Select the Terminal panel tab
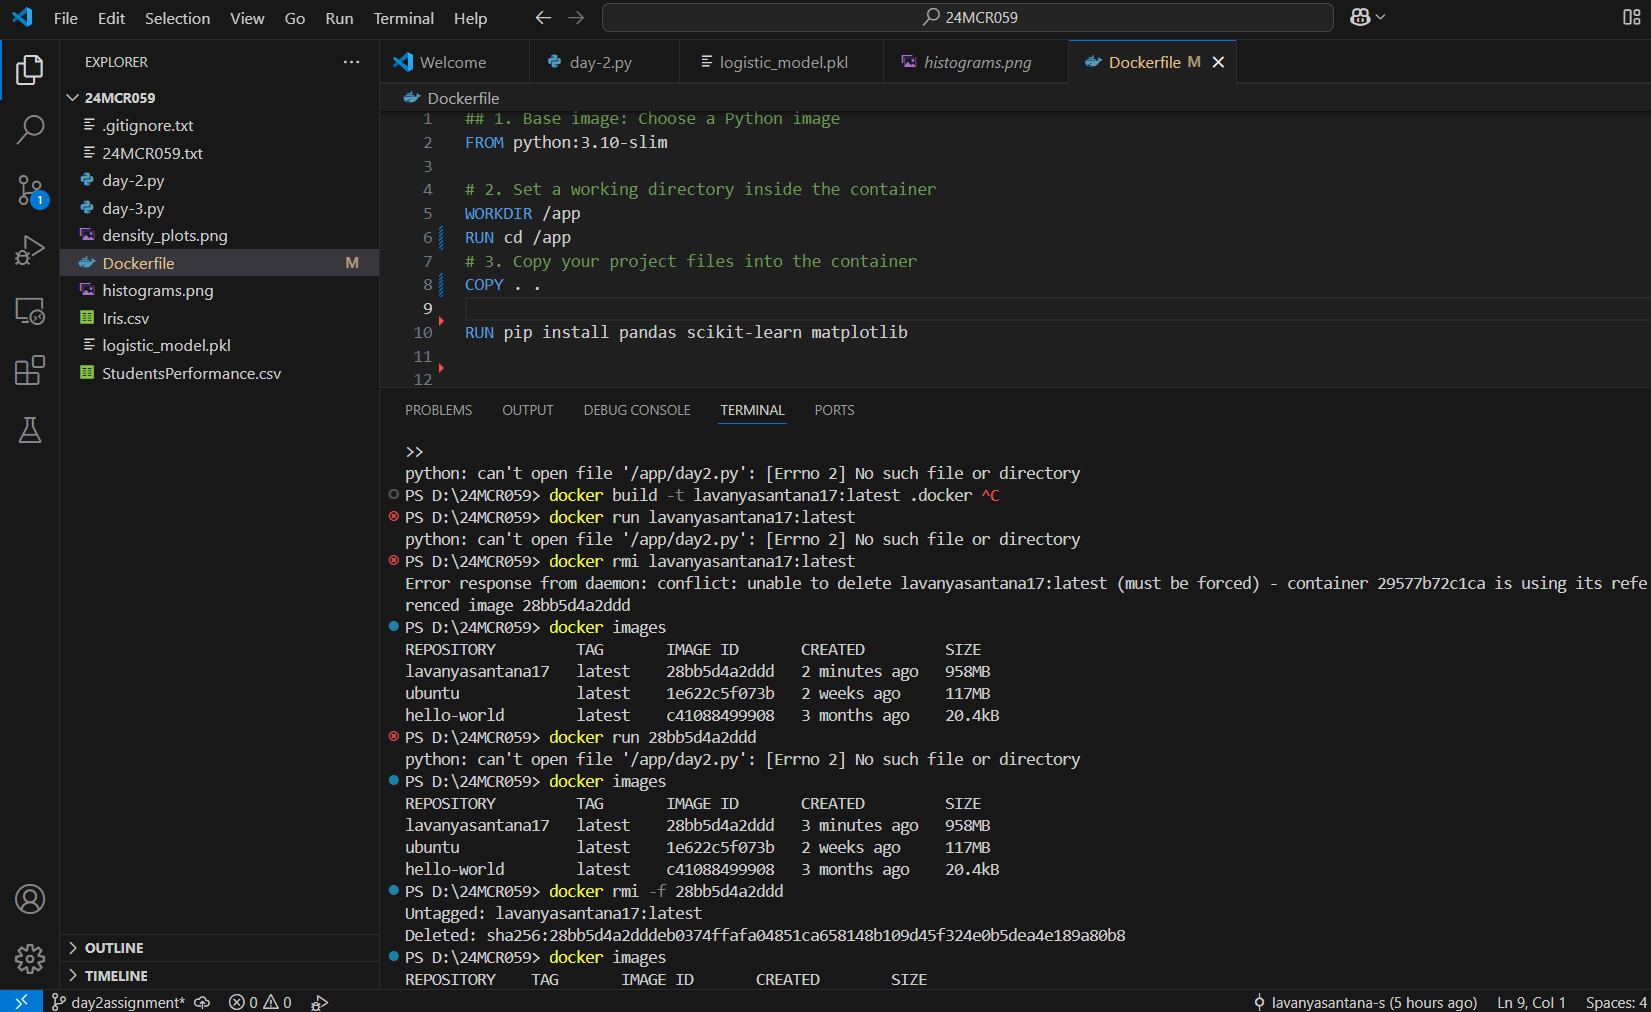This screenshot has height=1012, width=1651. 752,410
